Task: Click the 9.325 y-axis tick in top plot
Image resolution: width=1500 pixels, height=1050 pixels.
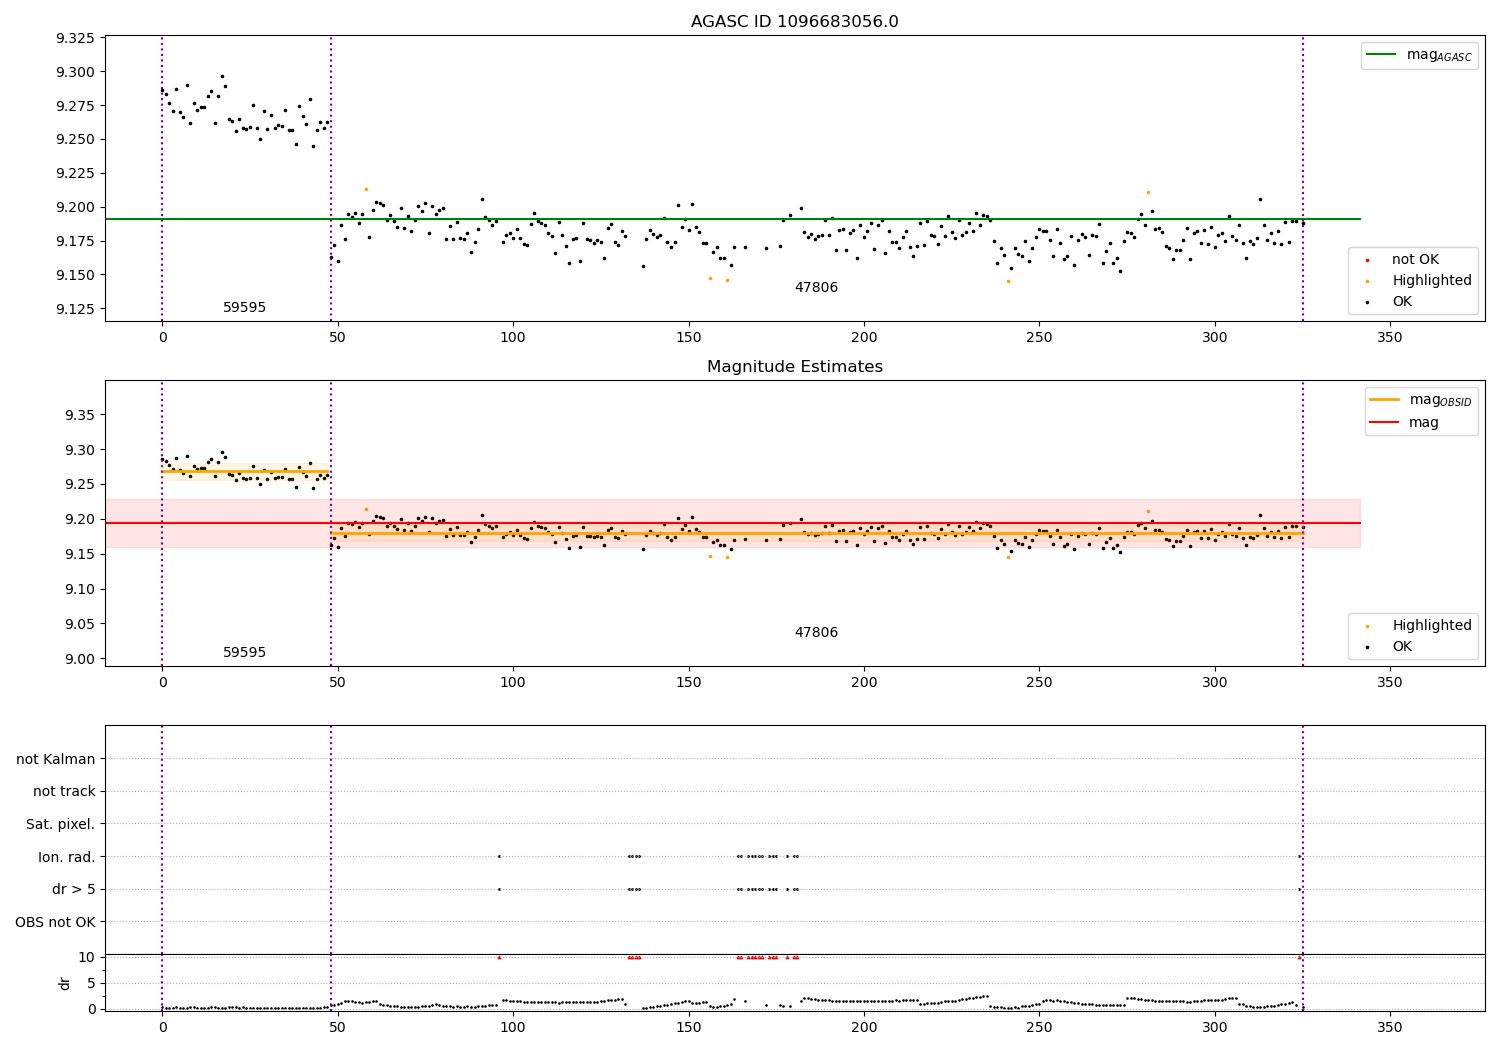Action: [x=76, y=39]
